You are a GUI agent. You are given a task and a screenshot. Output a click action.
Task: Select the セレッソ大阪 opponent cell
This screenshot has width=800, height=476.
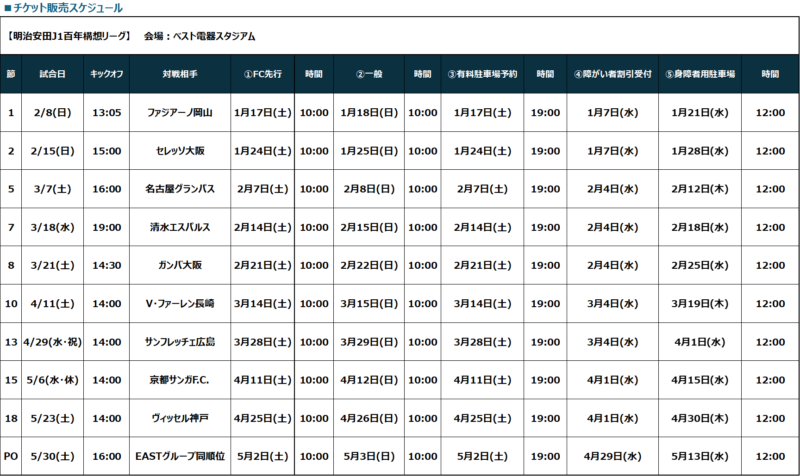pos(179,151)
